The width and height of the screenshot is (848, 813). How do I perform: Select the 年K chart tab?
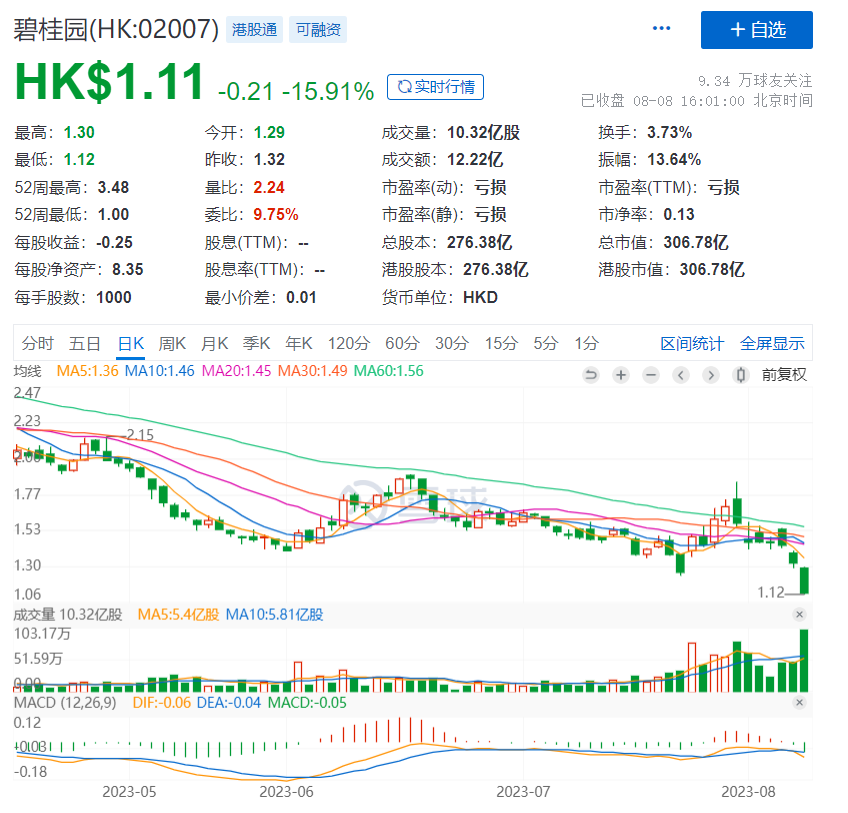click(299, 343)
